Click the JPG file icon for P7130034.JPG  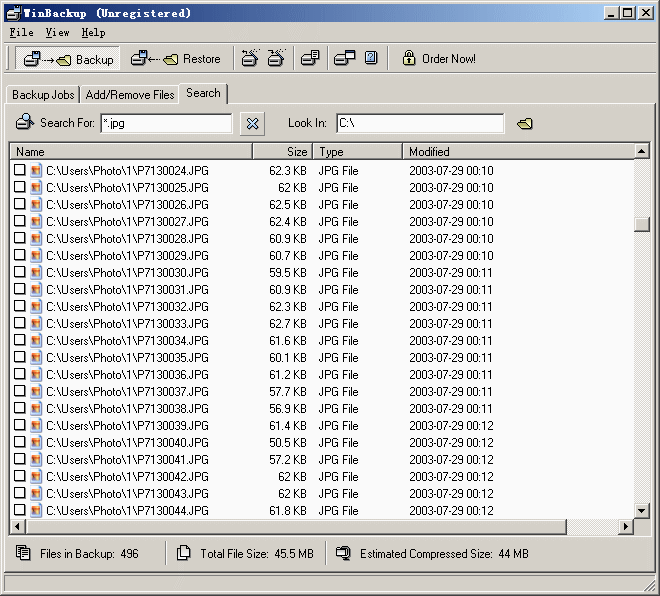tap(36, 340)
